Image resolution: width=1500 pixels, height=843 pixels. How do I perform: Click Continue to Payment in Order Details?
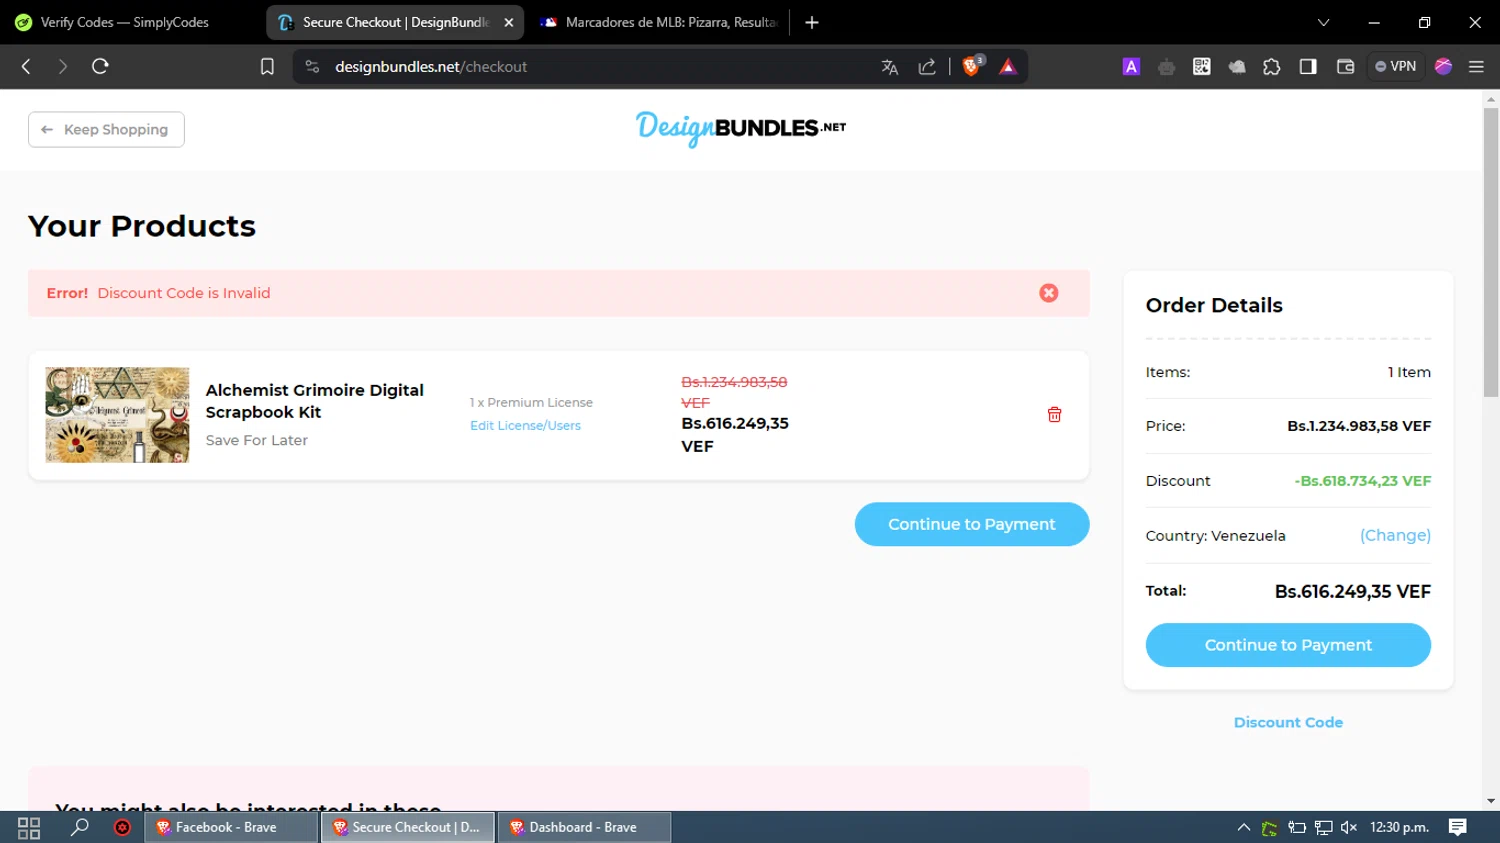[1288, 645]
